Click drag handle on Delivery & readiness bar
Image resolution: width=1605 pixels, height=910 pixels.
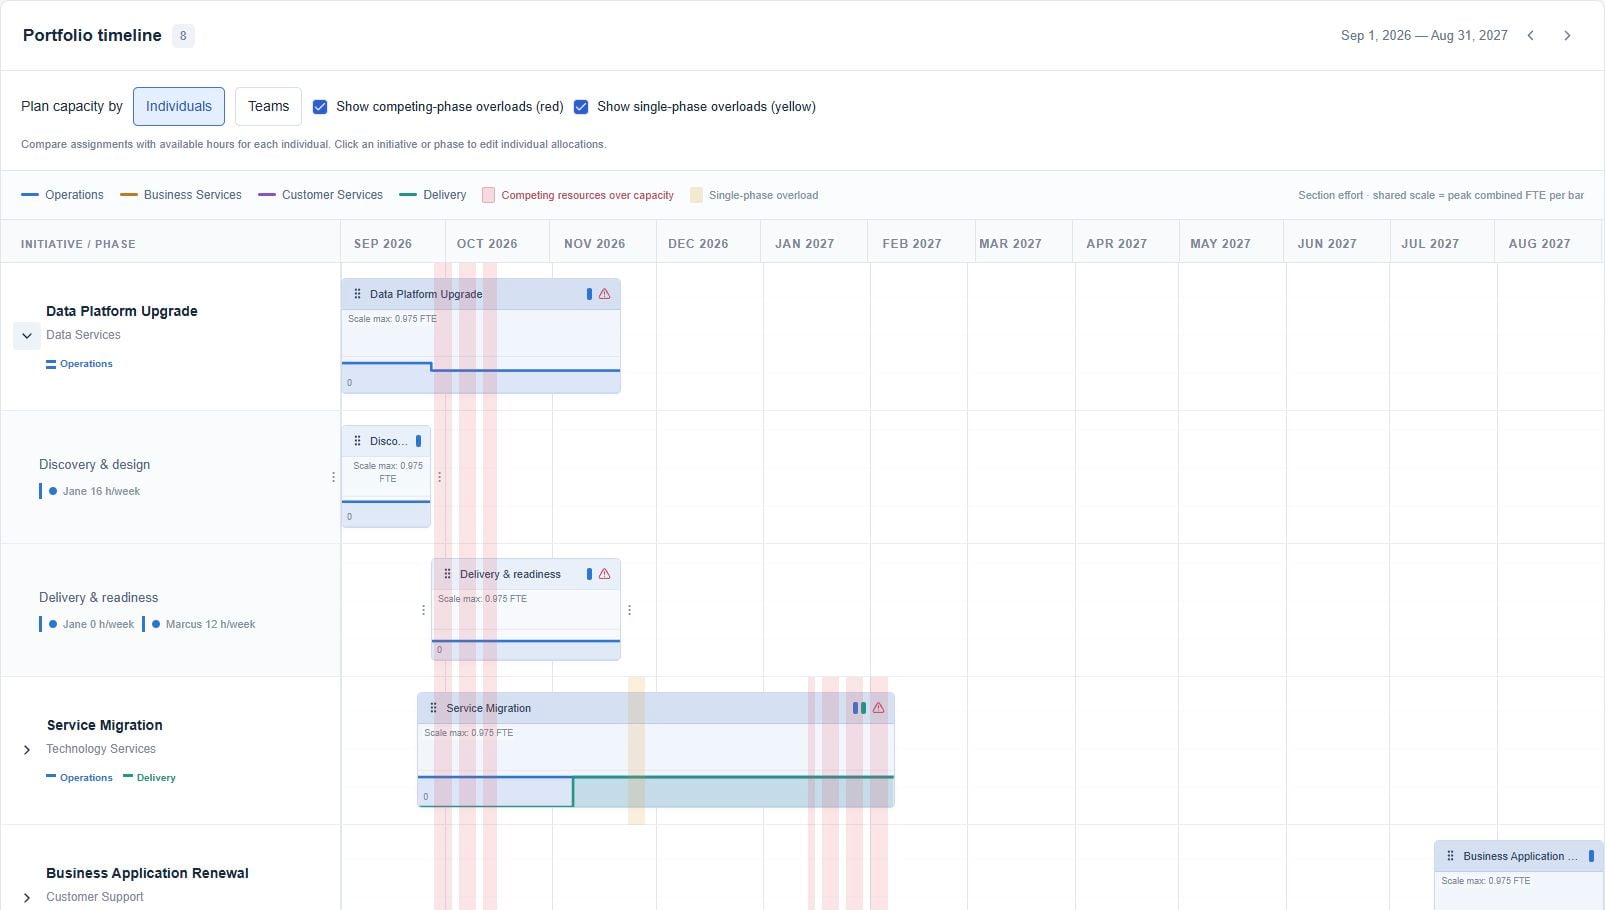click(447, 574)
